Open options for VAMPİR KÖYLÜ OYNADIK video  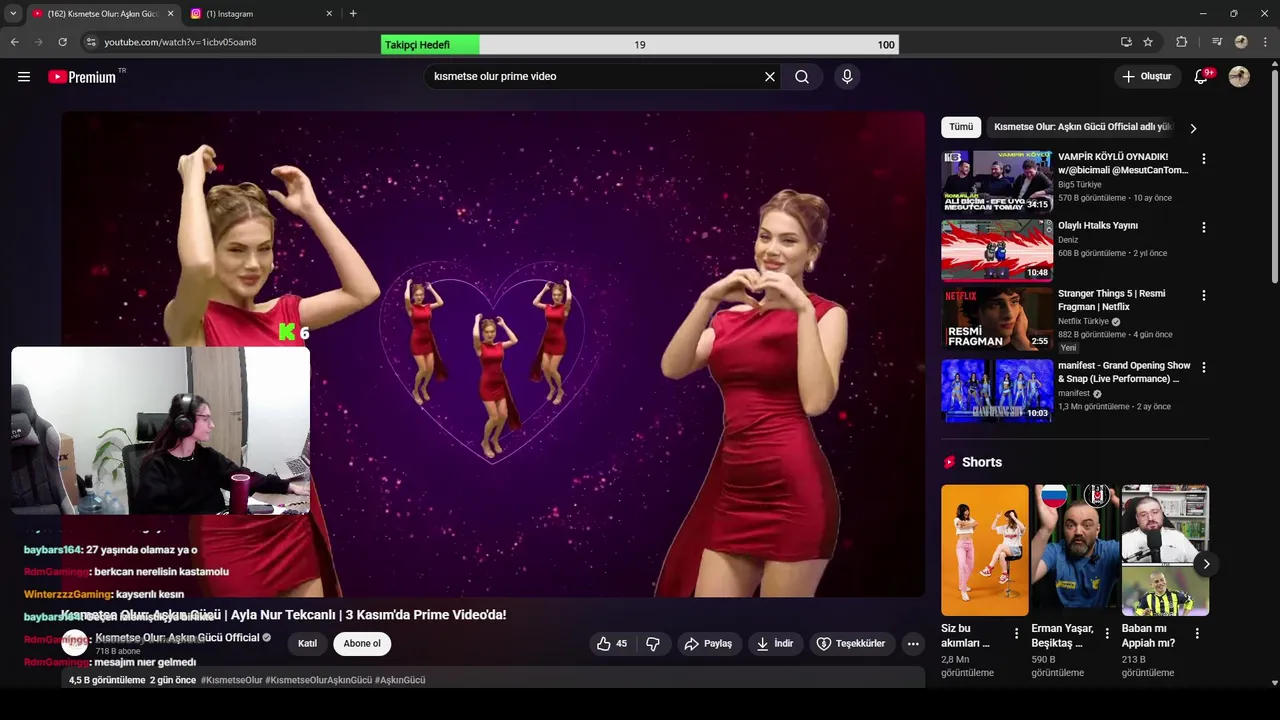coord(1203,159)
